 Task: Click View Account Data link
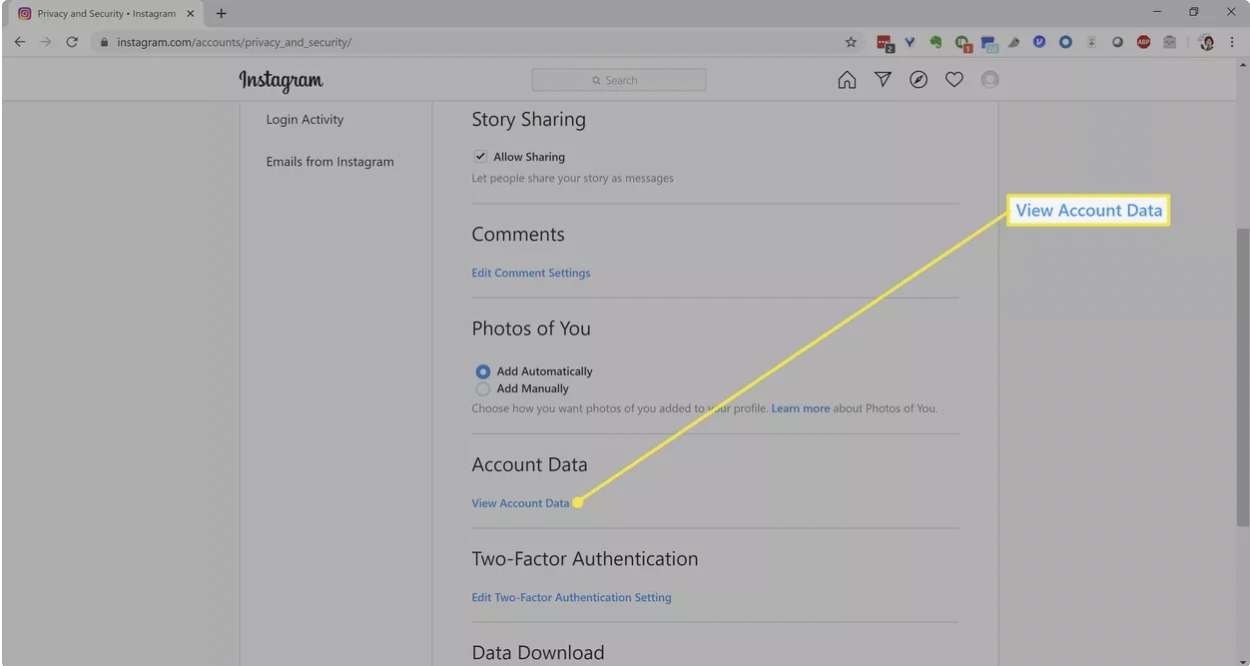click(520, 503)
